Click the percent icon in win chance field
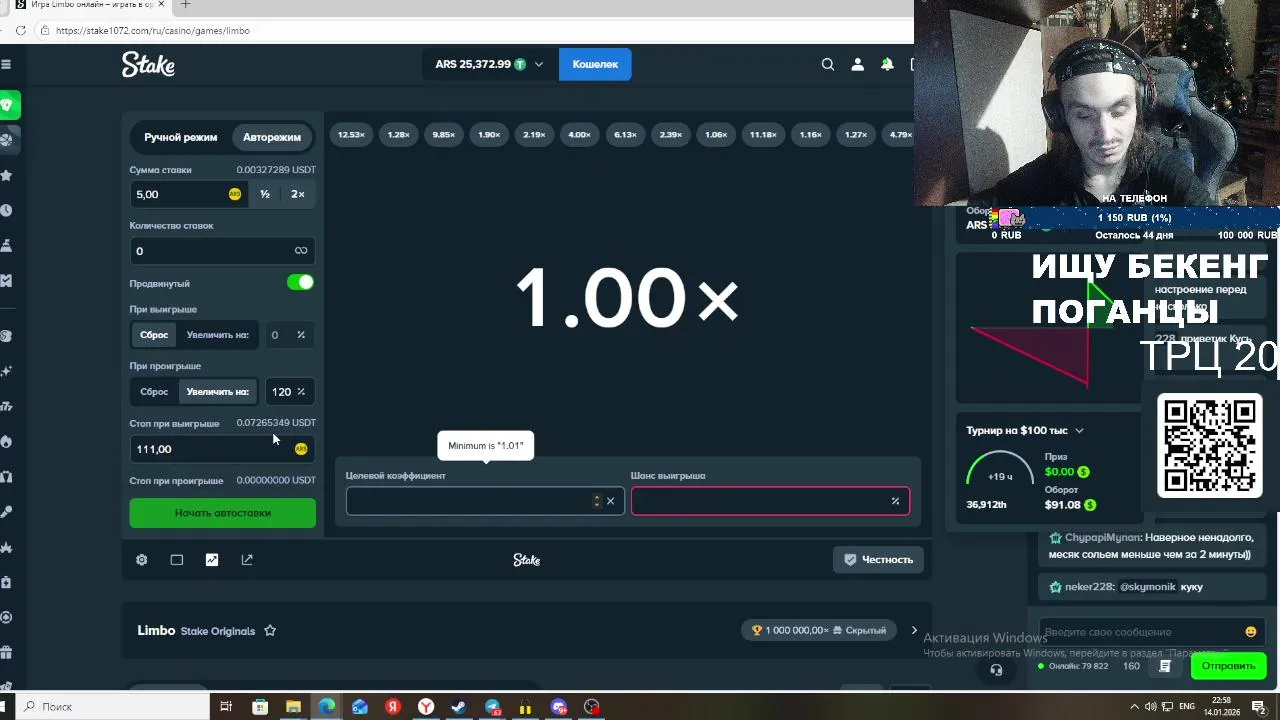The image size is (1280, 720). tap(895, 501)
